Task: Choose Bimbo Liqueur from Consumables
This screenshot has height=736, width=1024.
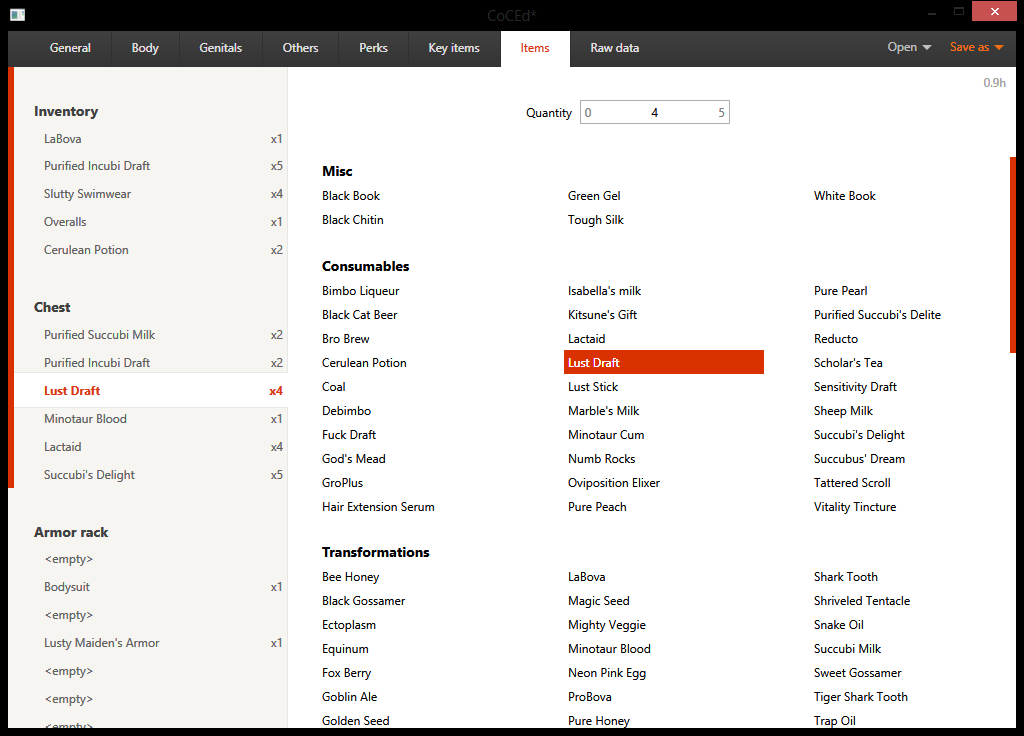Action: (x=361, y=291)
